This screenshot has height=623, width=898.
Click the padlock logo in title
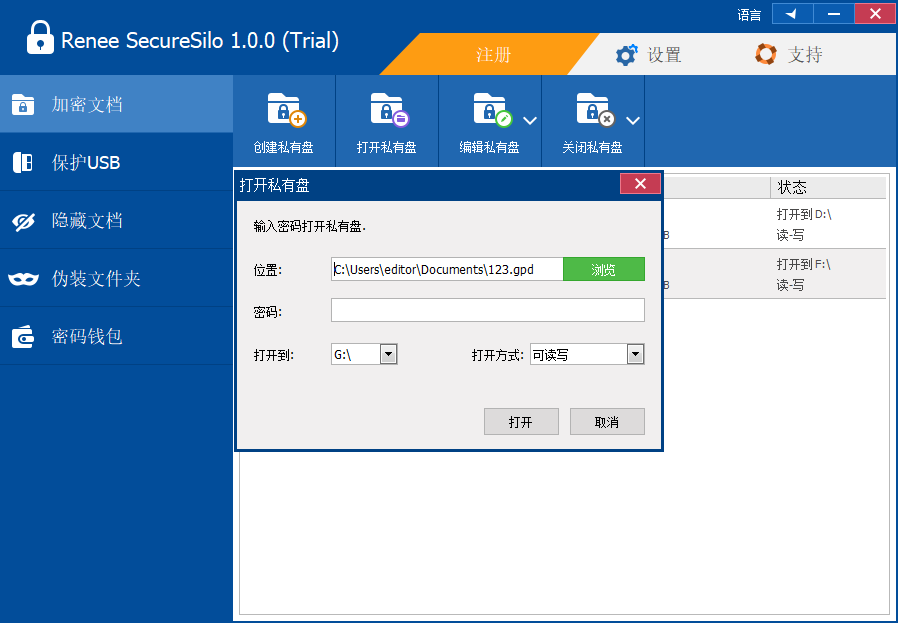(x=40, y=38)
